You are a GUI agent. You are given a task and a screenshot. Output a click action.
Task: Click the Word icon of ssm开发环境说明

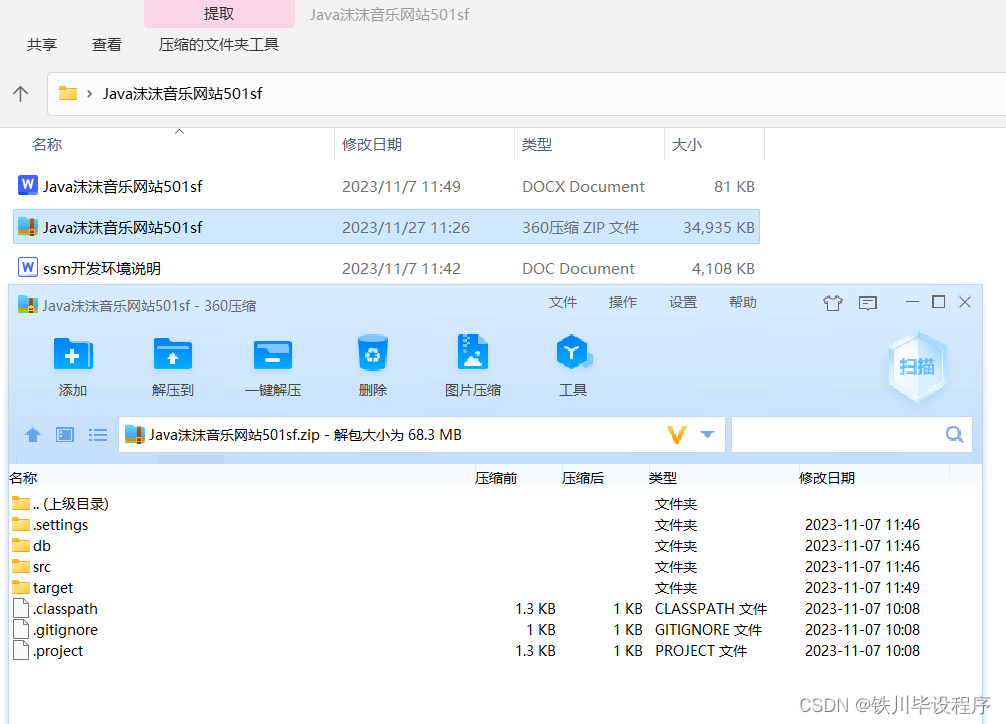tap(28, 267)
